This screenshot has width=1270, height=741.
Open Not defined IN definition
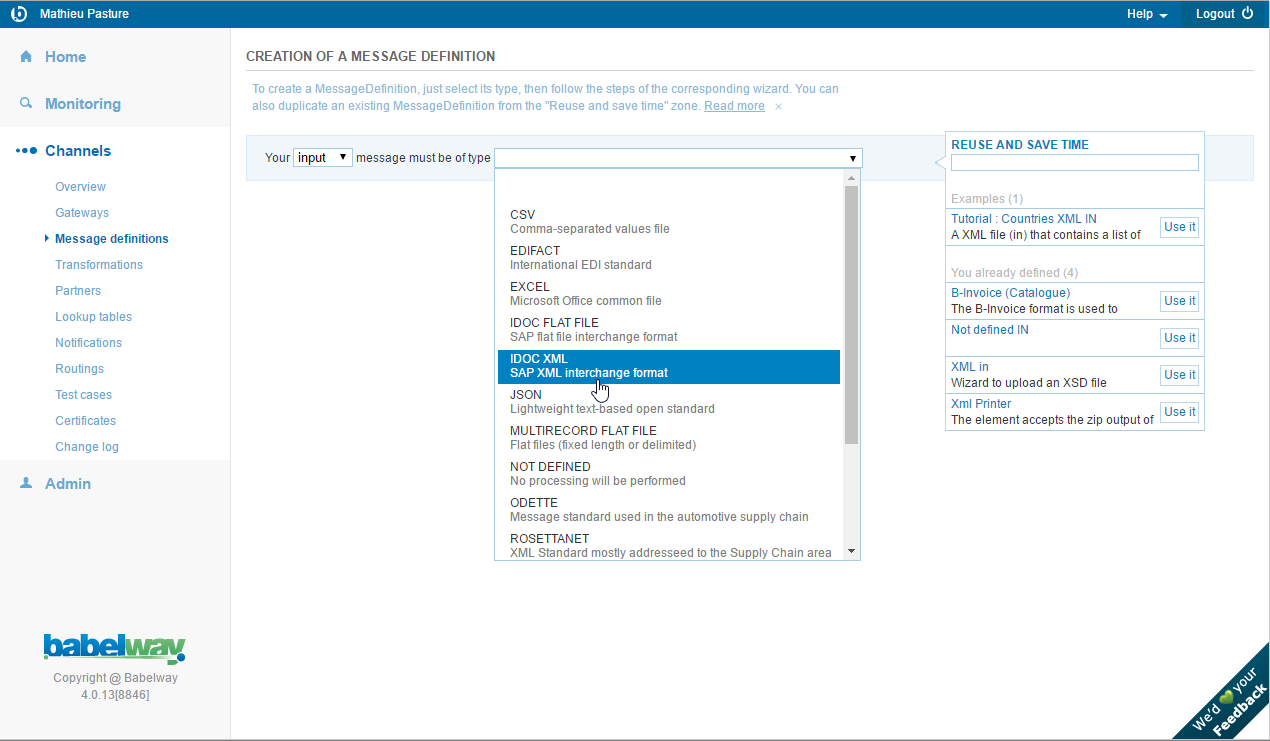click(x=989, y=330)
